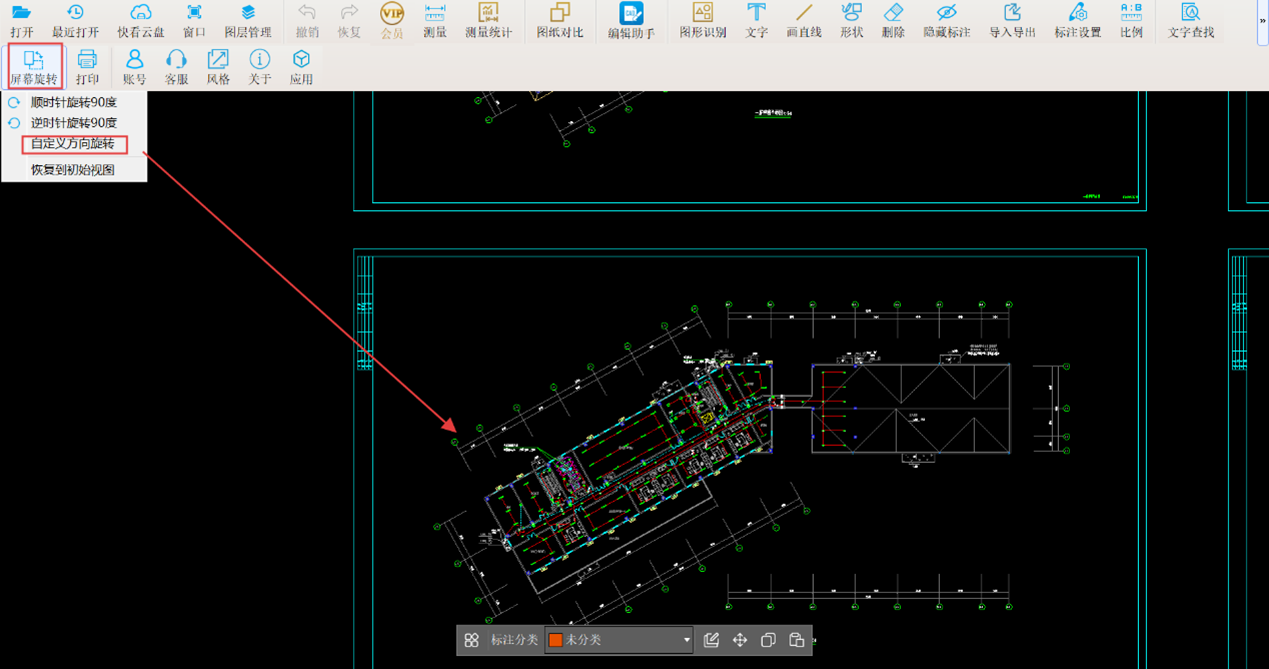Choose 恢复到初始视图 menu item
Viewport: 1269px width, 669px height.
73,170
